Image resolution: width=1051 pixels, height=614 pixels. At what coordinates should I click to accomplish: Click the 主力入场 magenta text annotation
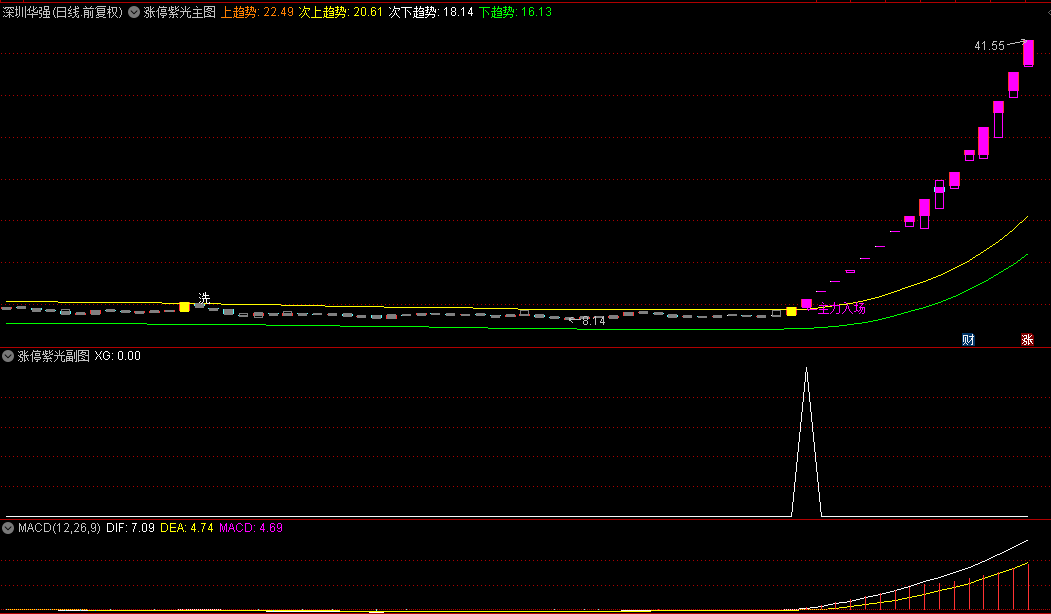(841, 309)
